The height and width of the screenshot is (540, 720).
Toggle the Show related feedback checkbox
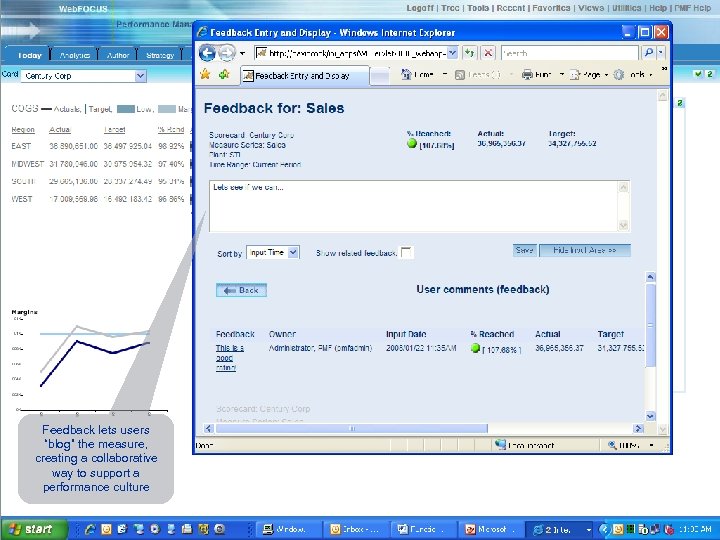pyautogui.click(x=406, y=253)
